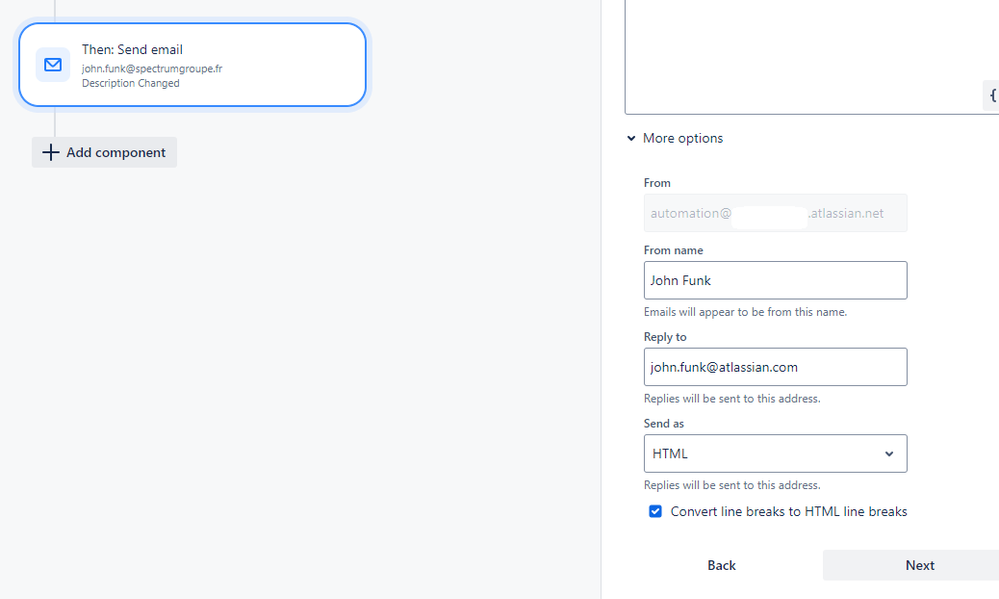Click the Description Changed subject on card
Viewport: 999px width, 599px height.
(x=131, y=83)
